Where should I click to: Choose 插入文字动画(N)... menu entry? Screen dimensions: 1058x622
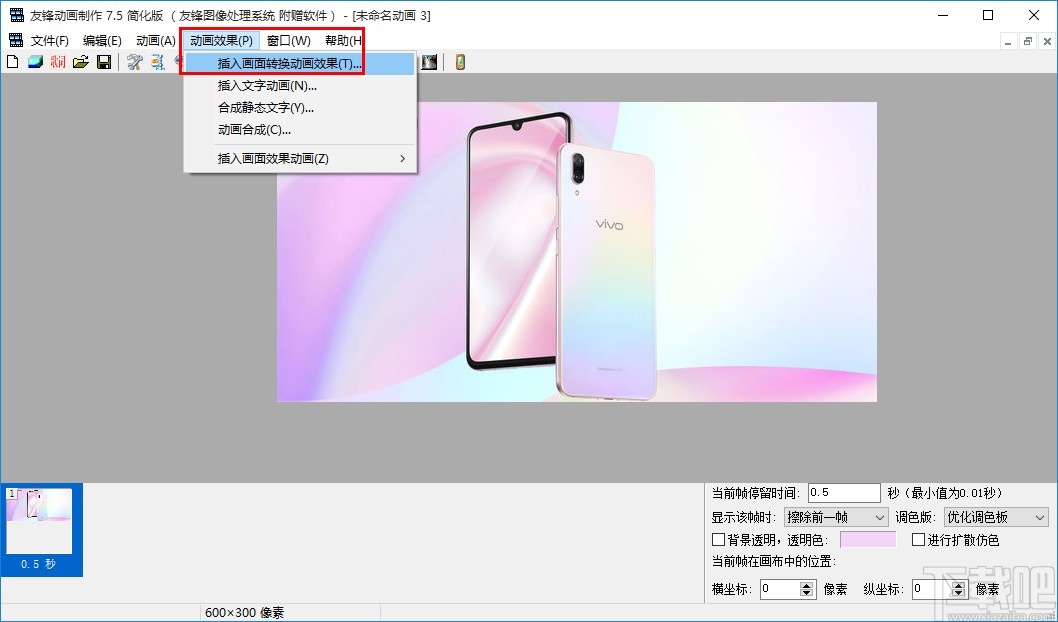tap(300, 86)
